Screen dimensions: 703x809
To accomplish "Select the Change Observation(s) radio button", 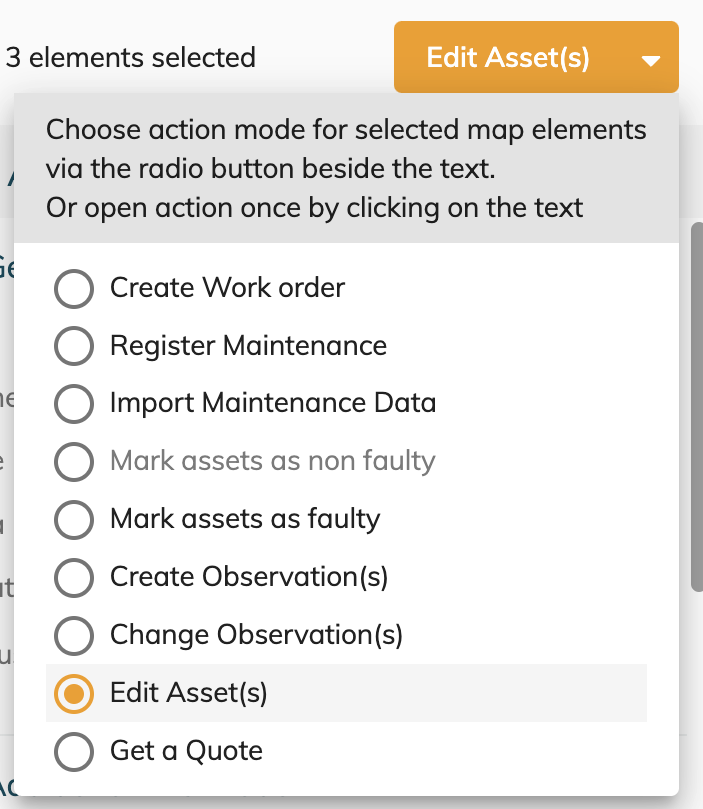I will 74,635.
